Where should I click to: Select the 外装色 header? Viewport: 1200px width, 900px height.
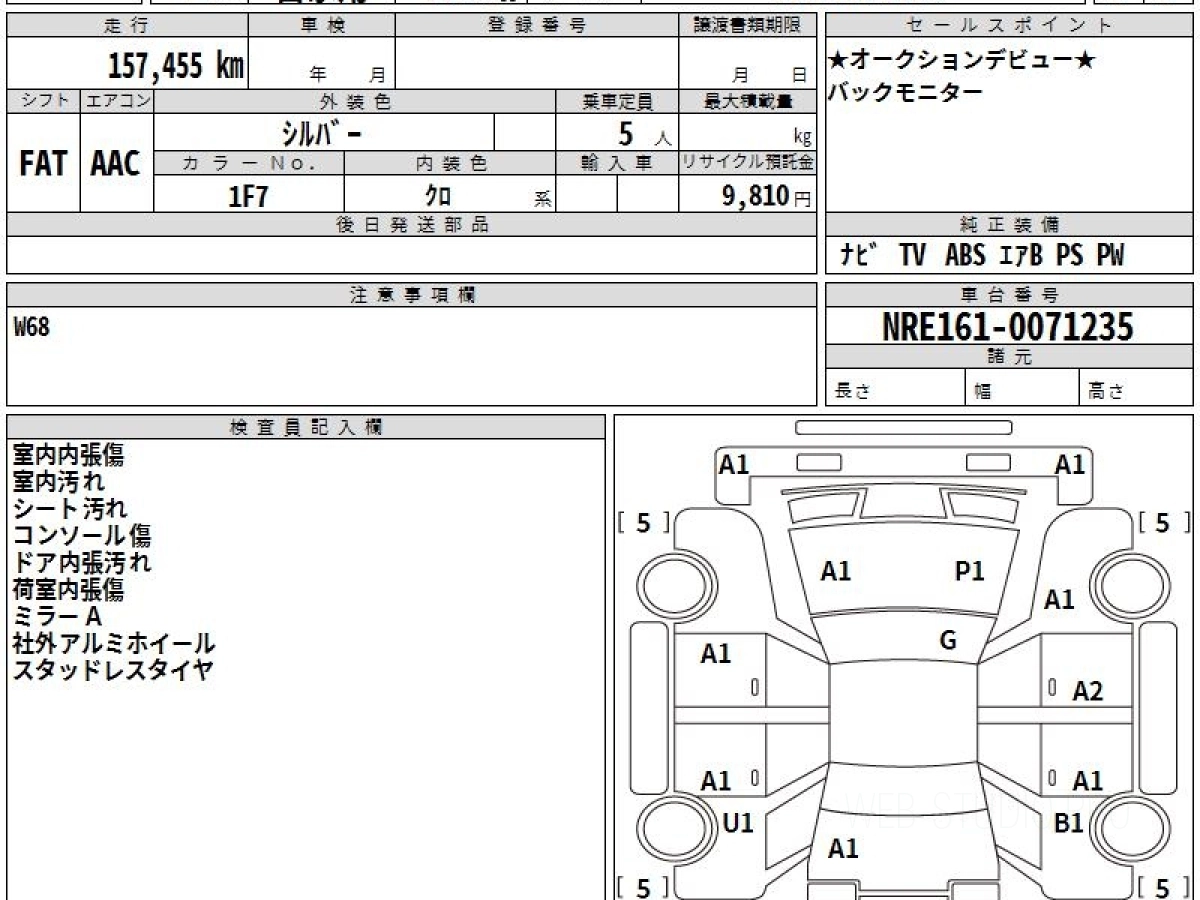point(355,101)
